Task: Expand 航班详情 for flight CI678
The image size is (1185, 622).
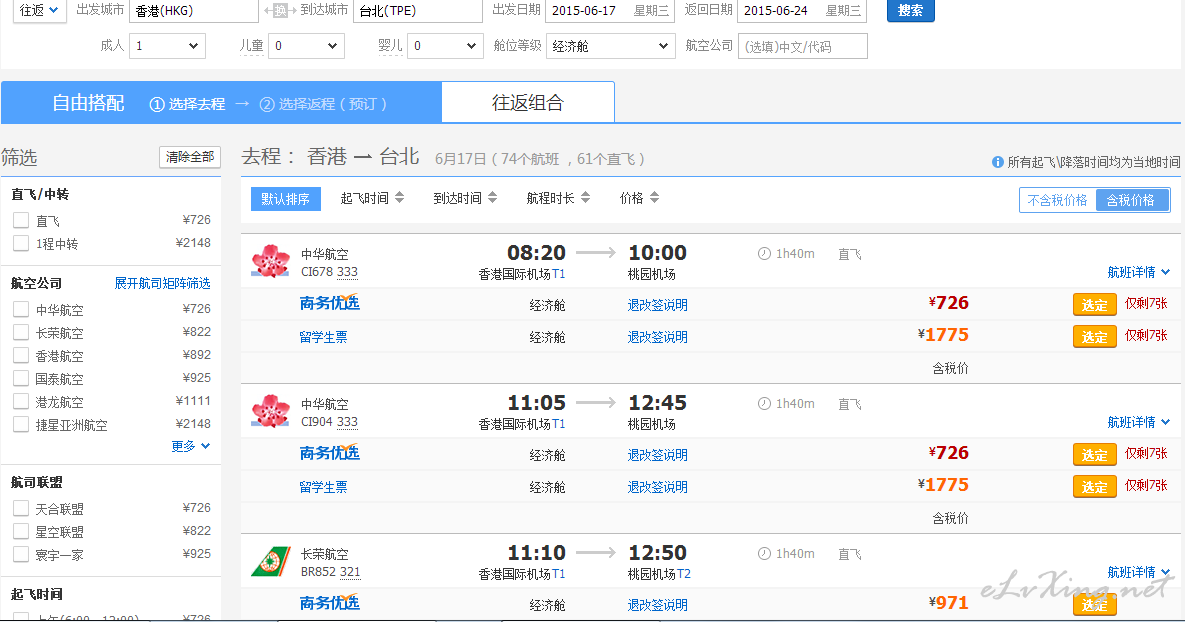Action: [x=1138, y=272]
